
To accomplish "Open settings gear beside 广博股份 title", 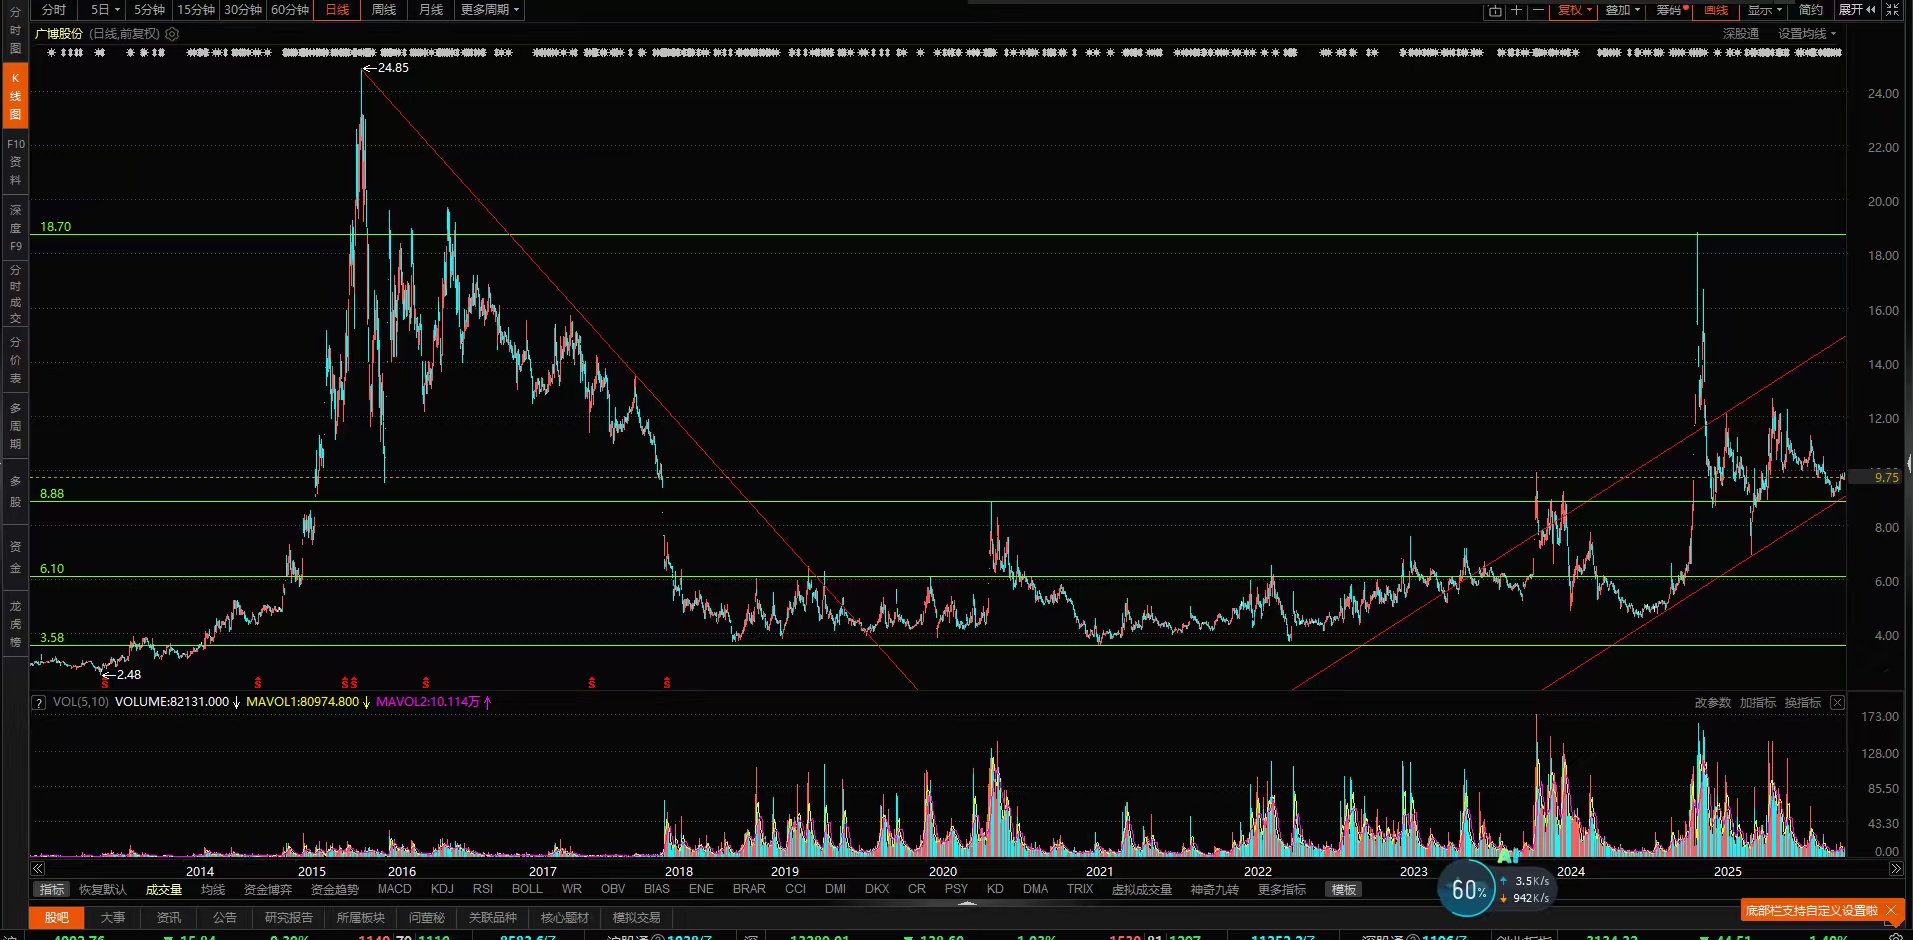I will coord(172,34).
